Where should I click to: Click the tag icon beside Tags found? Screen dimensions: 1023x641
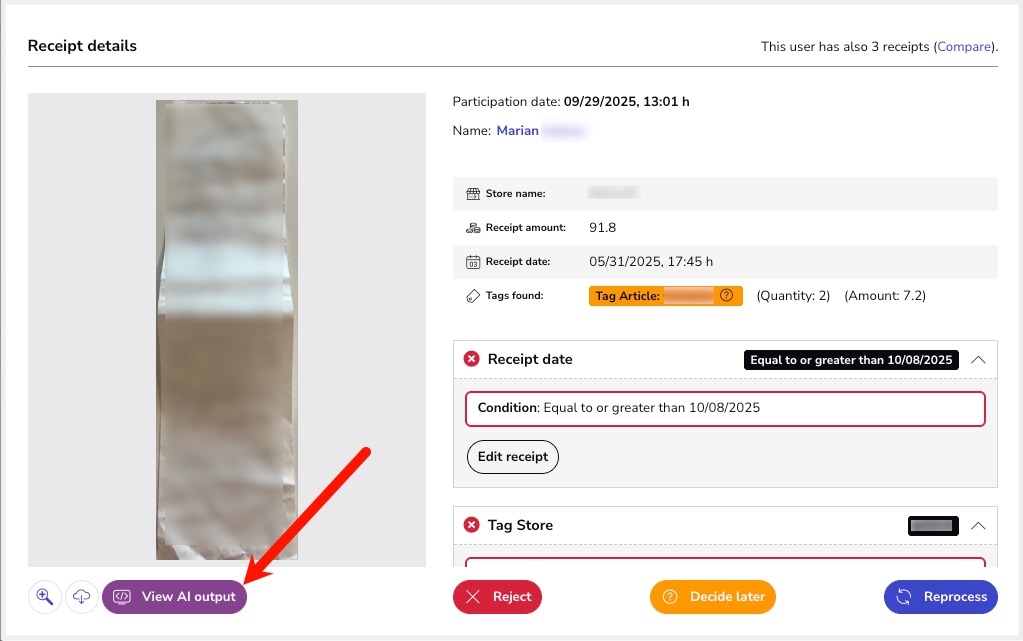[x=473, y=296]
